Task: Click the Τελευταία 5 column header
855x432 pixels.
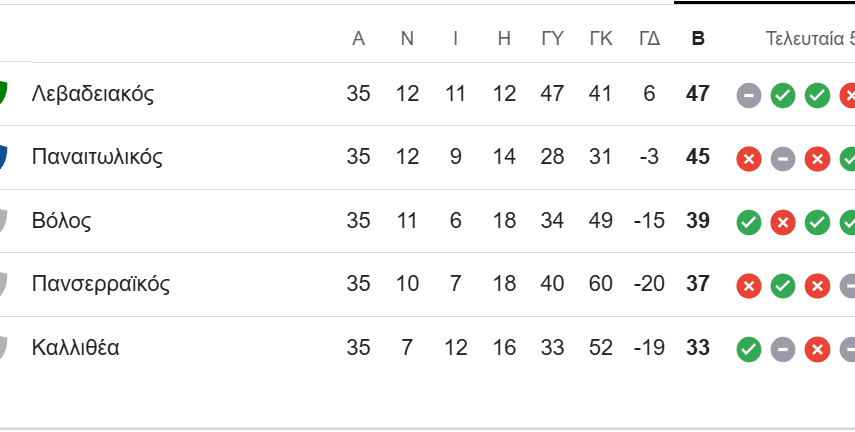Action: 810,39
